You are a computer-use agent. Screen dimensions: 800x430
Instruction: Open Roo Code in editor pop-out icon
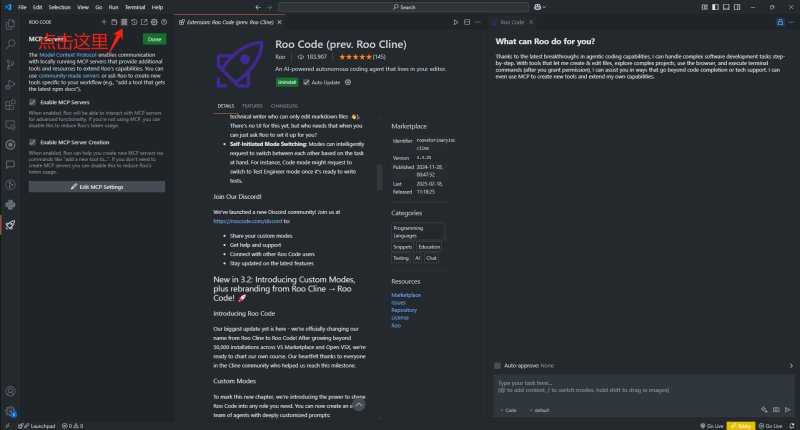tap(144, 22)
